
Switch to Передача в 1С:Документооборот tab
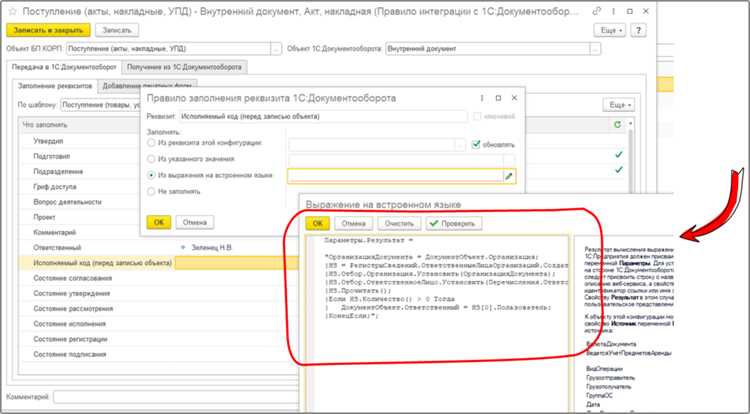click(x=64, y=67)
